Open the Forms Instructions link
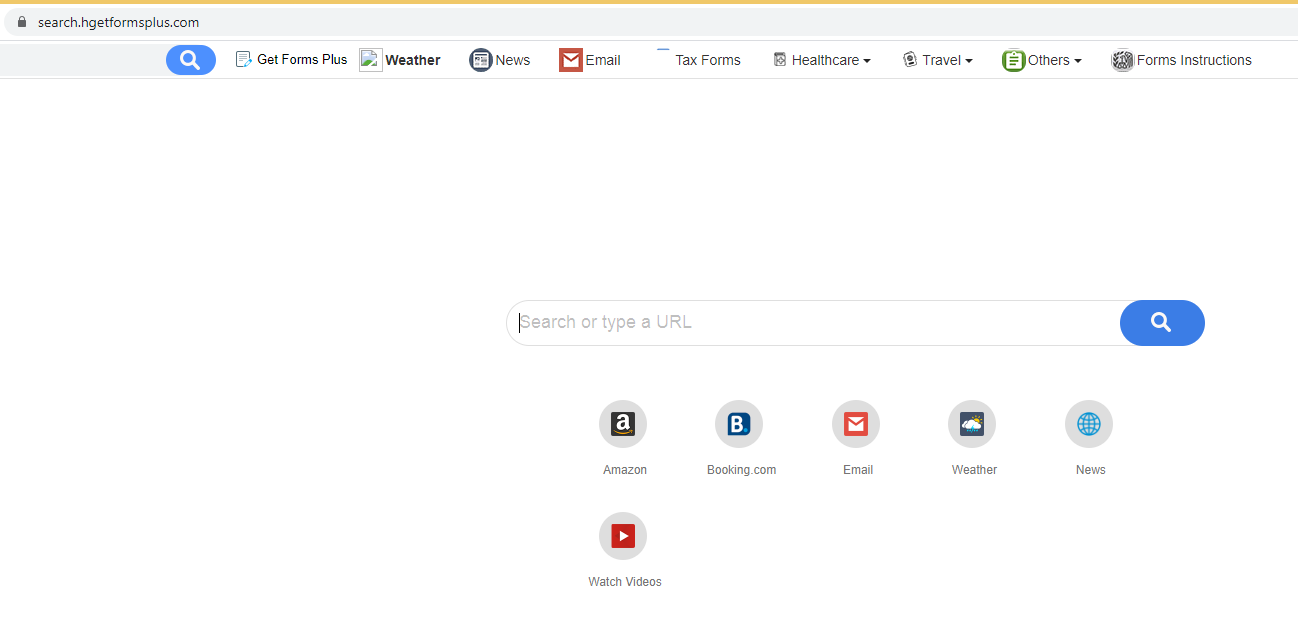Screen dimensions: 1298x631 (x=1182, y=60)
